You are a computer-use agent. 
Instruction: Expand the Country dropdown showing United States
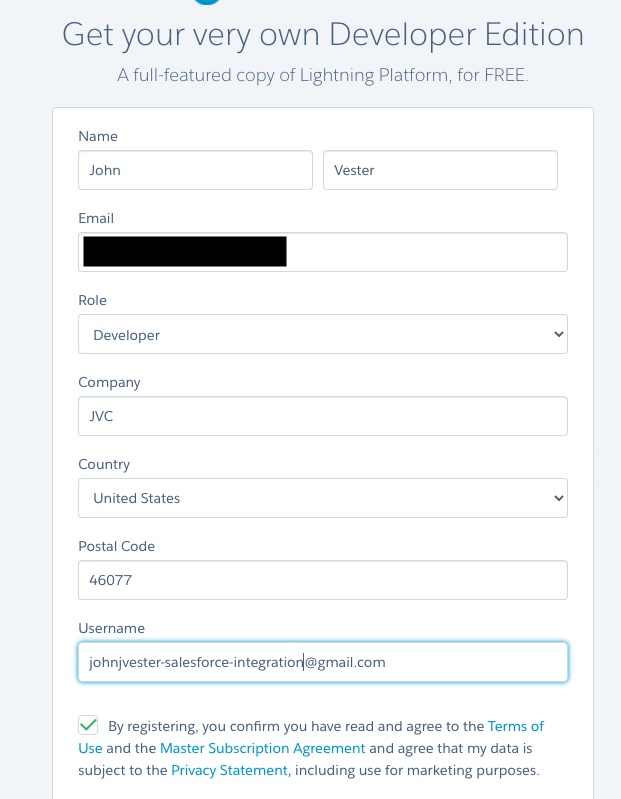tap(322, 498)
